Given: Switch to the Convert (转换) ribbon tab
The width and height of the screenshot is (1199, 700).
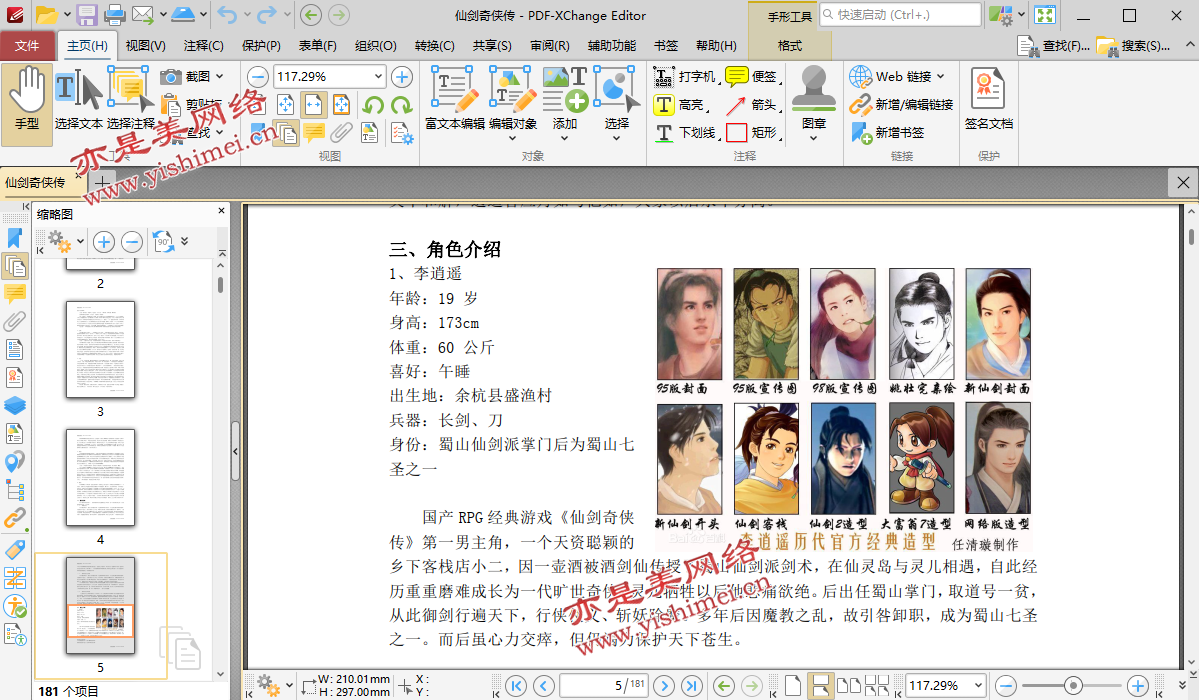Looking at the screenshot, I should pyautogui.click(x=434, y=46).
